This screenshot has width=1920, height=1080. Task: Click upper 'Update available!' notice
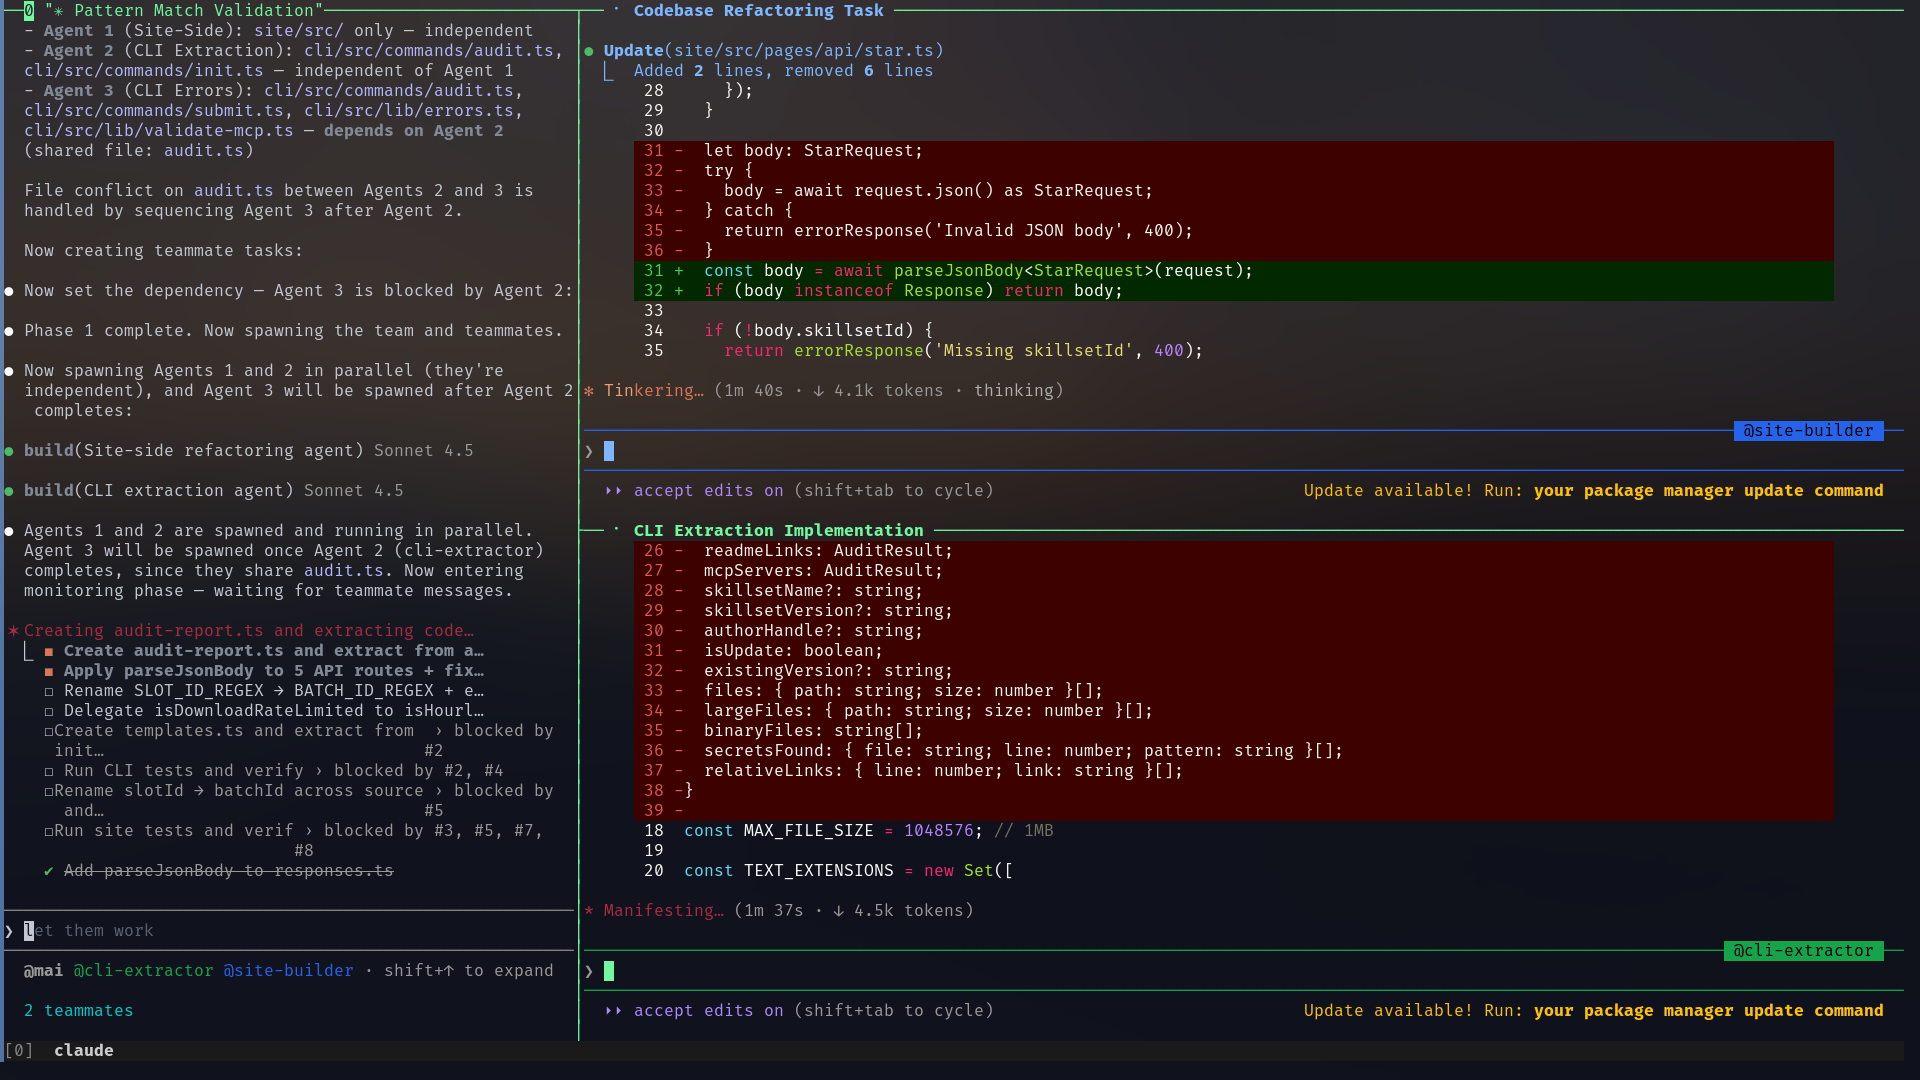[x=1594, y=491]
